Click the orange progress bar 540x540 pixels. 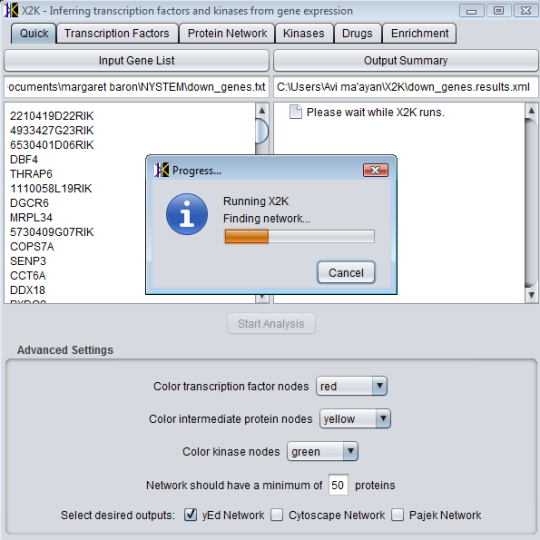[x=299, y=236]
